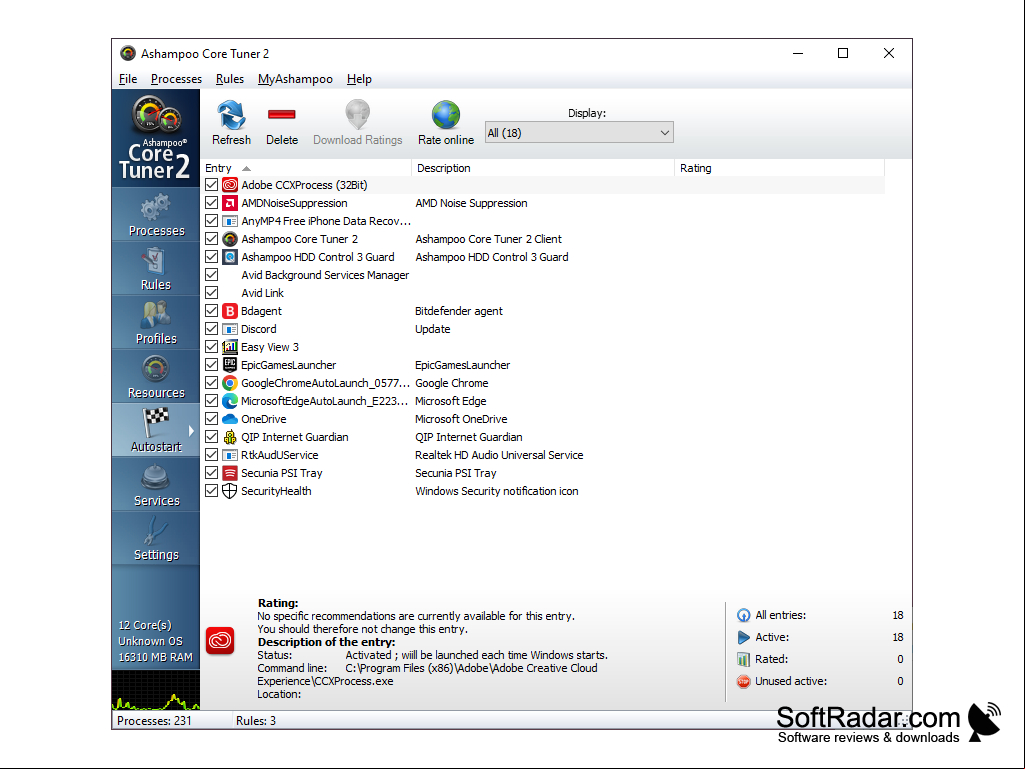Open the Rules menu
The image size is (1025, 769).
229,79
